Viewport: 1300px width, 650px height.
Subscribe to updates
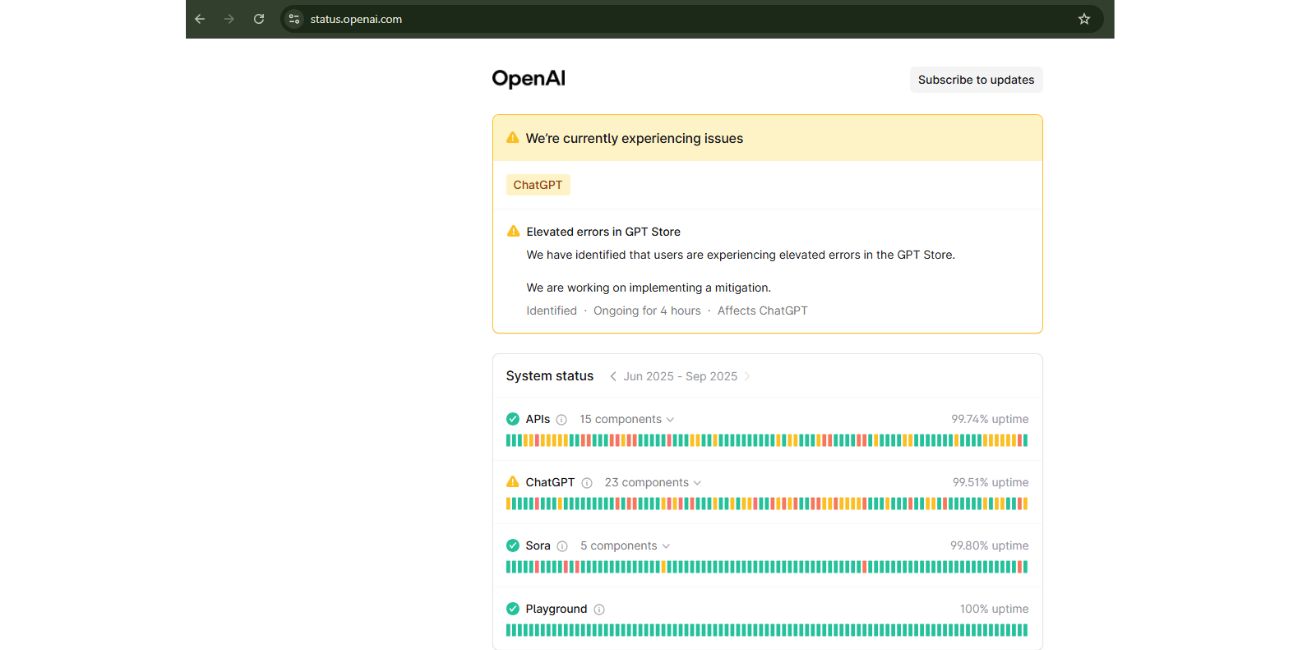(976, 80)
